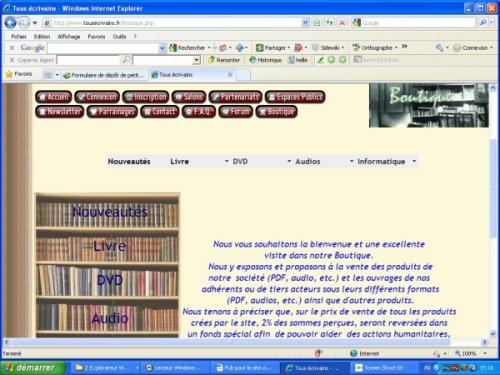Open the Outils menu
Viewport: 500px width, 375px height.
pyautogui.click(x=119, y=36)
